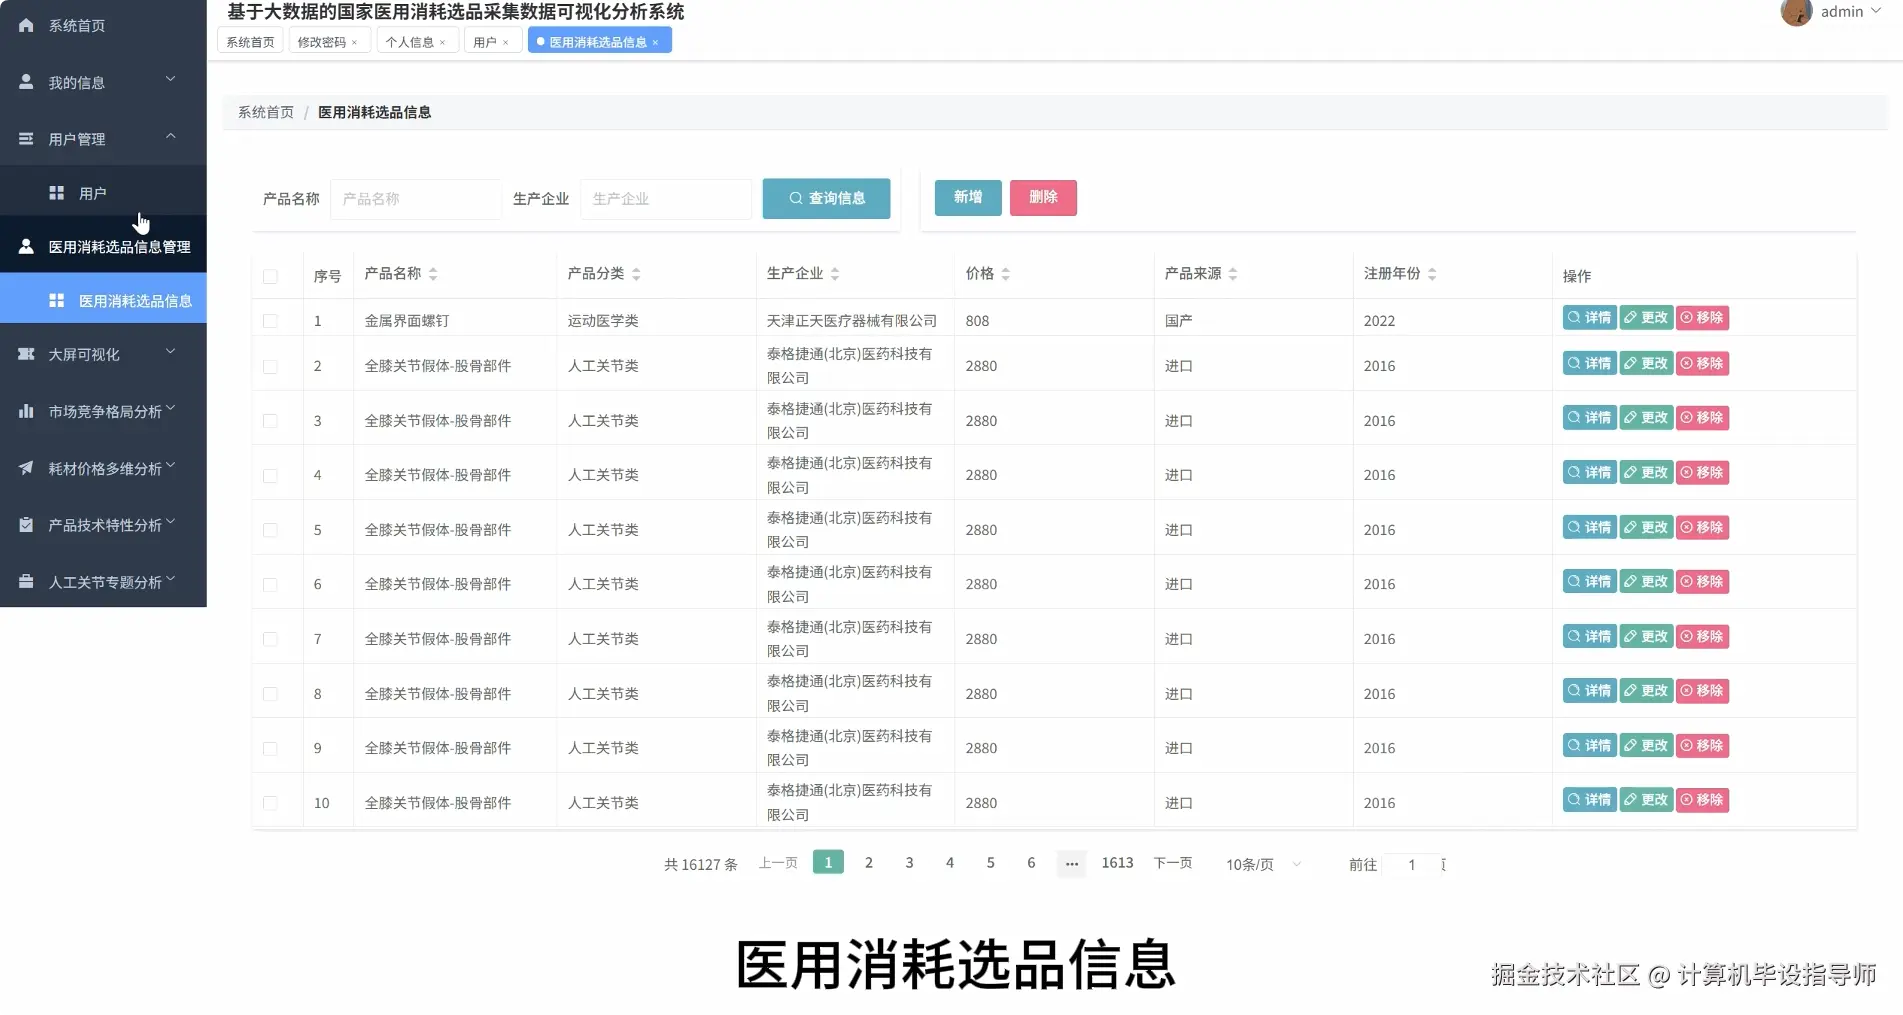Image resolution: width=1903 pixels, height=1015 pixels.
Task: Go to 下一页 in pagination
Action: pyautogui.click(x=1173, y=863)
